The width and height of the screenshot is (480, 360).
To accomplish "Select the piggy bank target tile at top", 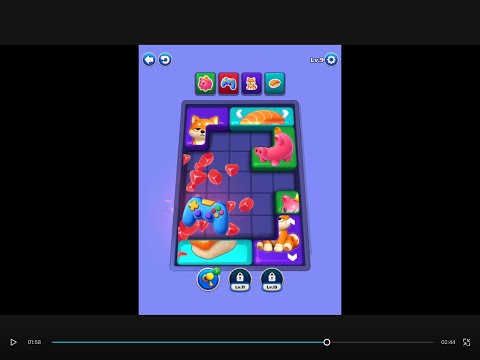I will 205,83.
